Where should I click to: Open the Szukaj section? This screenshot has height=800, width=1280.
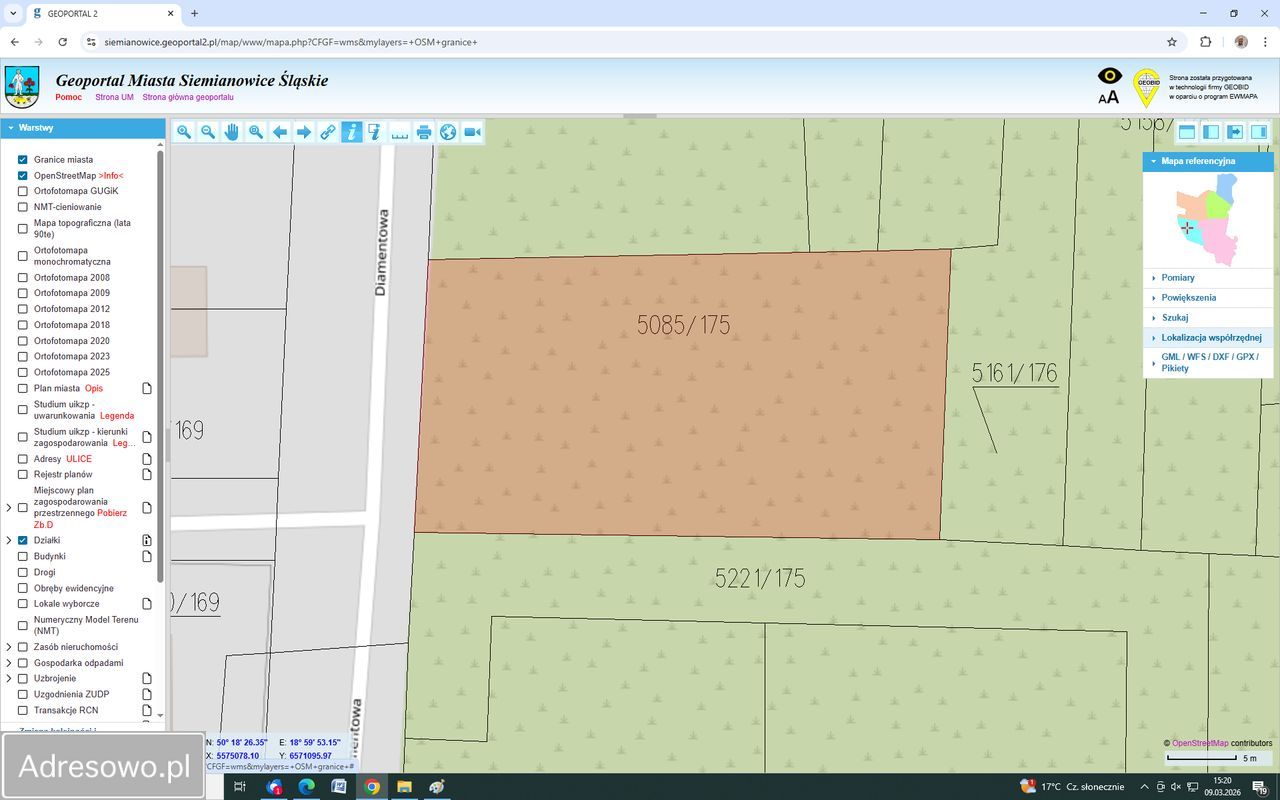(x=1174, y=318)
